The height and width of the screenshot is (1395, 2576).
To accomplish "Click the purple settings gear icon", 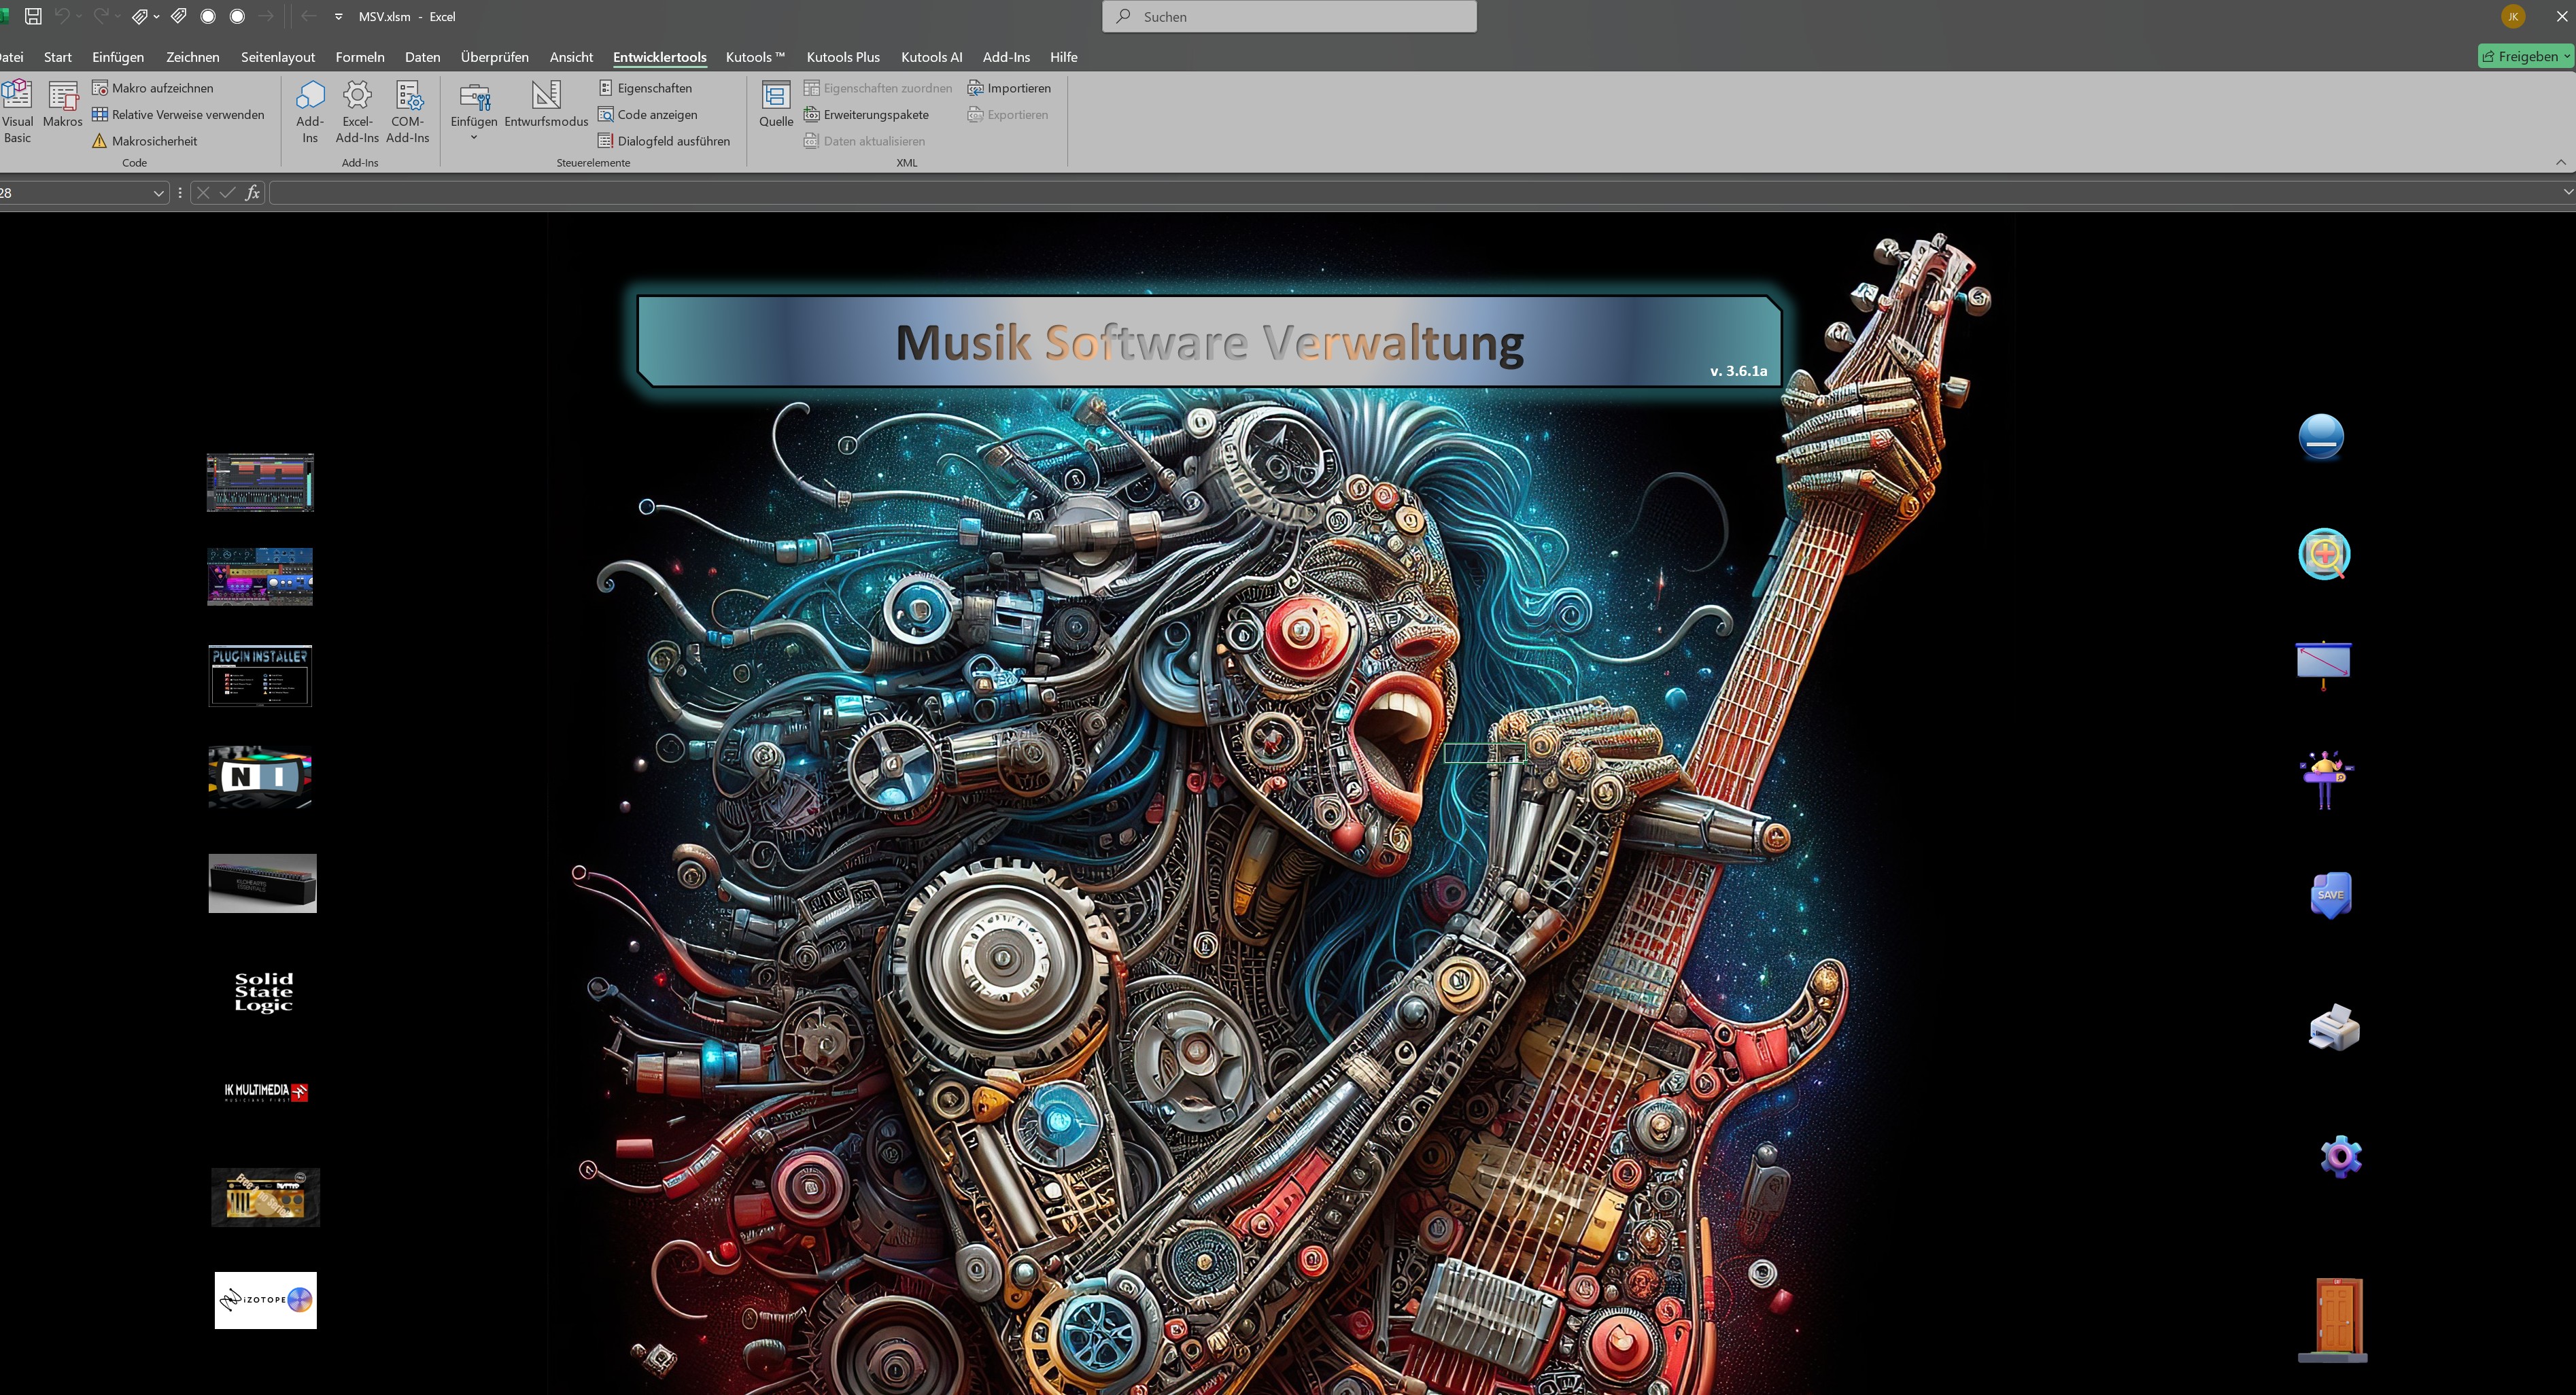I will pos(2340,1157).
